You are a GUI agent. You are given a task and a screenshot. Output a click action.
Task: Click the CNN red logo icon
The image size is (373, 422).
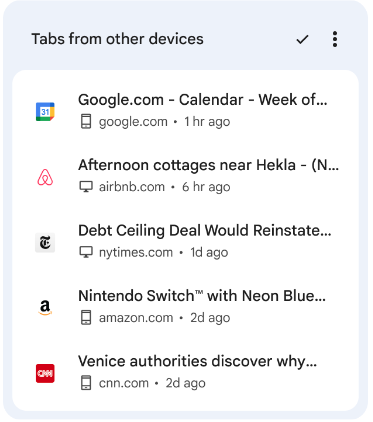click(x=45, y=373)
